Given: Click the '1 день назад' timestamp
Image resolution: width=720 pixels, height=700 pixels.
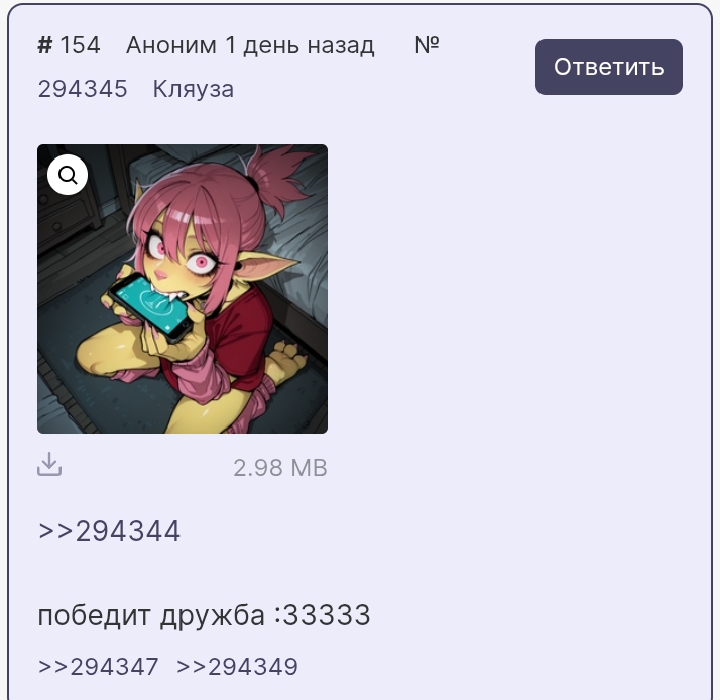Looking at the screenshot, I should tap(300, 45).
